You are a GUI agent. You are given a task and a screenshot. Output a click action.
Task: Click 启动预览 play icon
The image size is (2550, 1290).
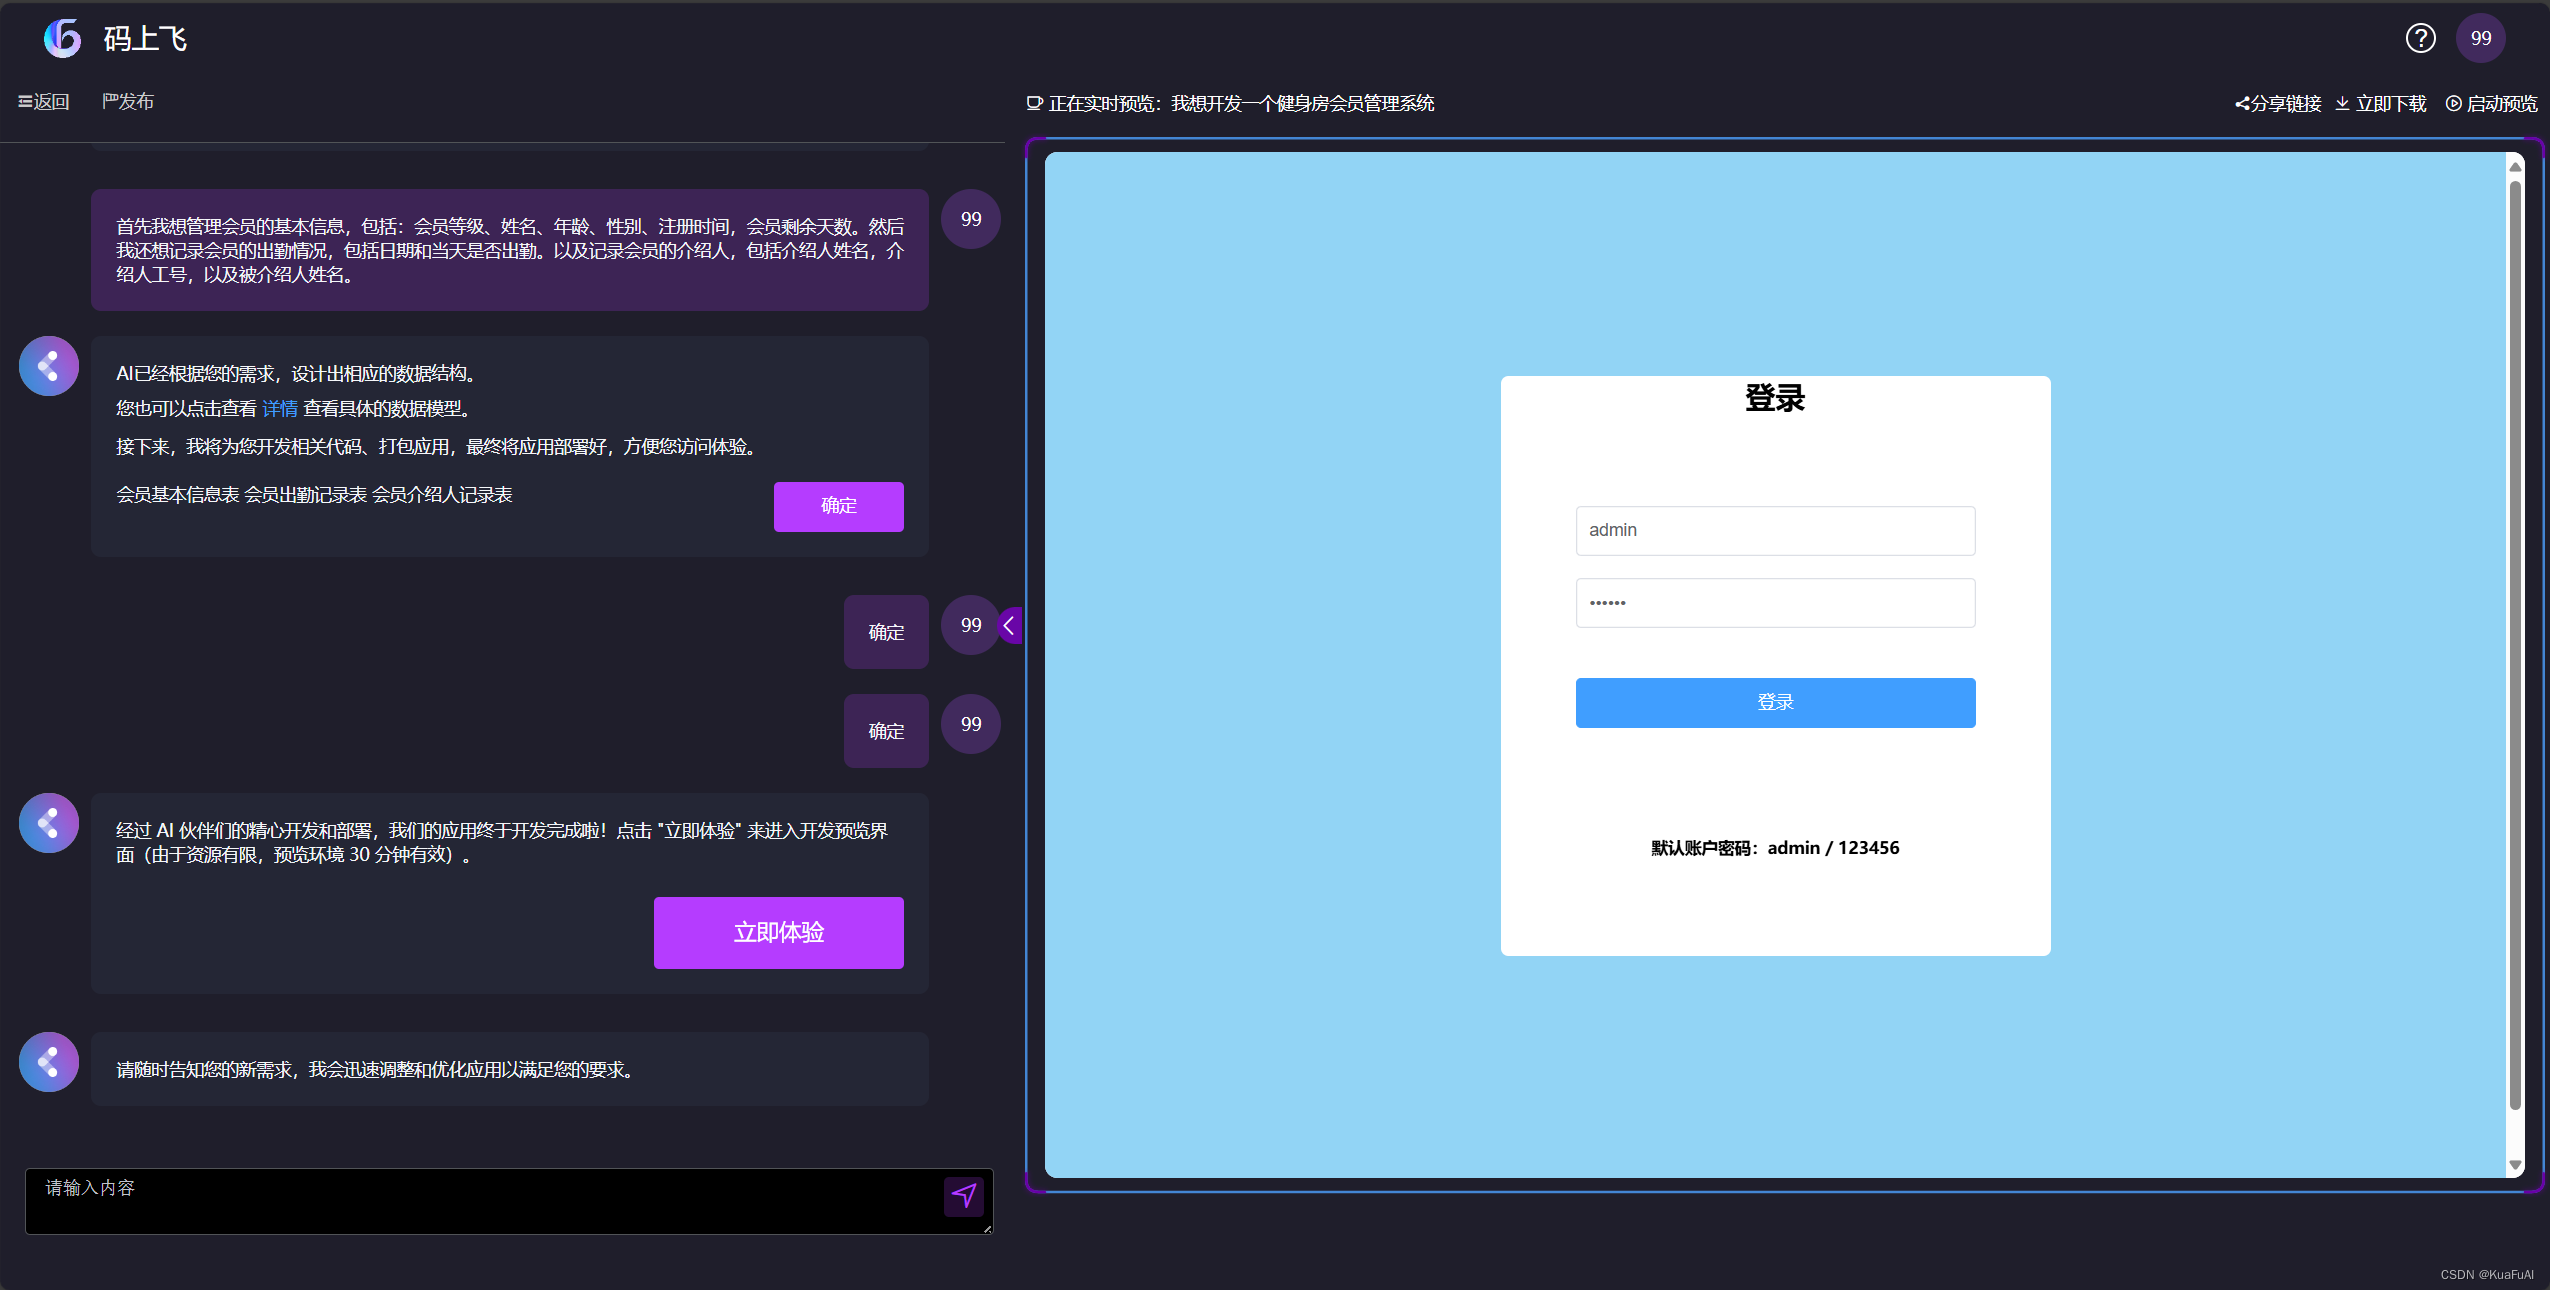[2453, 103]
